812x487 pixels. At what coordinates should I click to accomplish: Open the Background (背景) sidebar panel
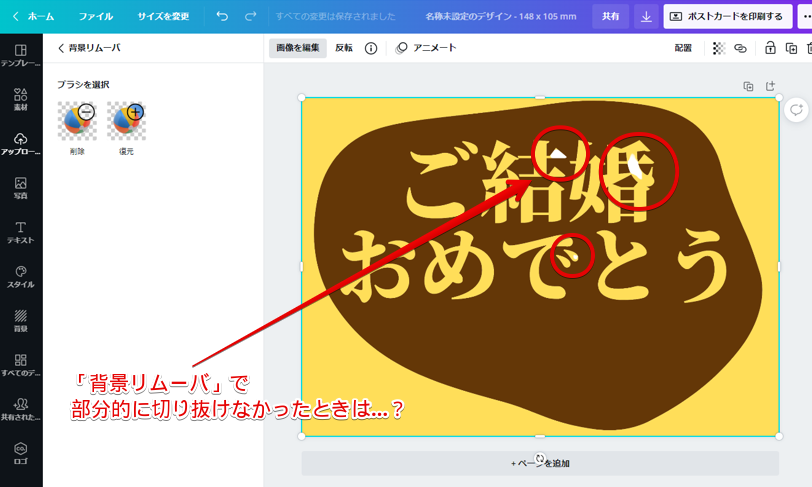(x=21, y=321)
